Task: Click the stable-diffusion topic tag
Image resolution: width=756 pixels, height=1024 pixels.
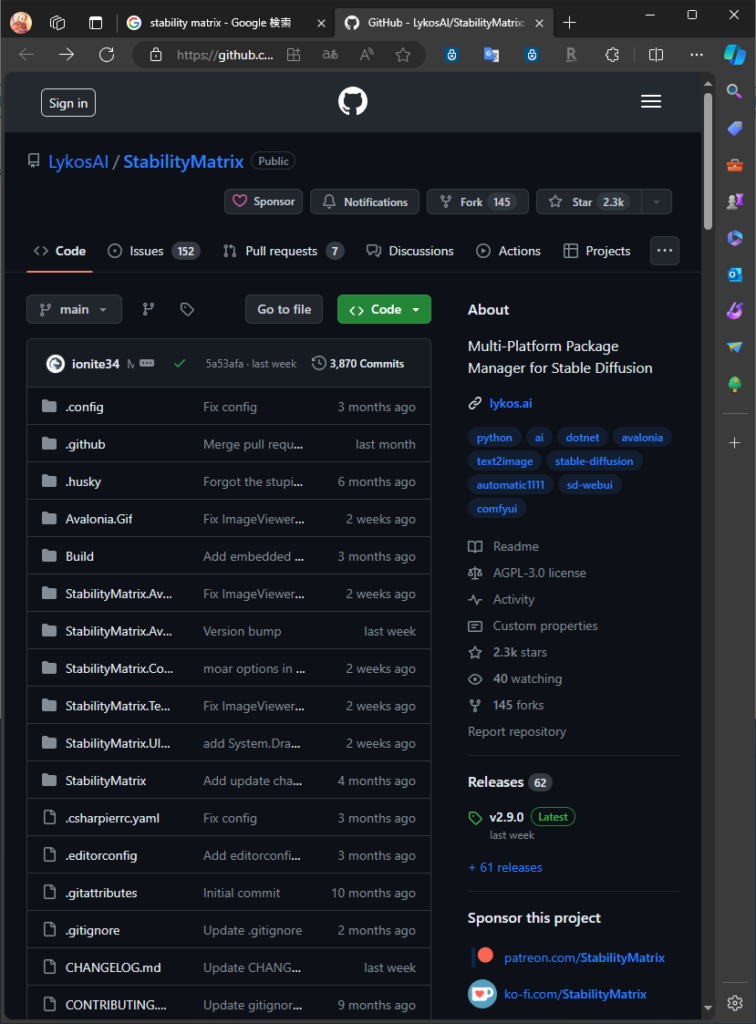Action: [x=594, y=461]
